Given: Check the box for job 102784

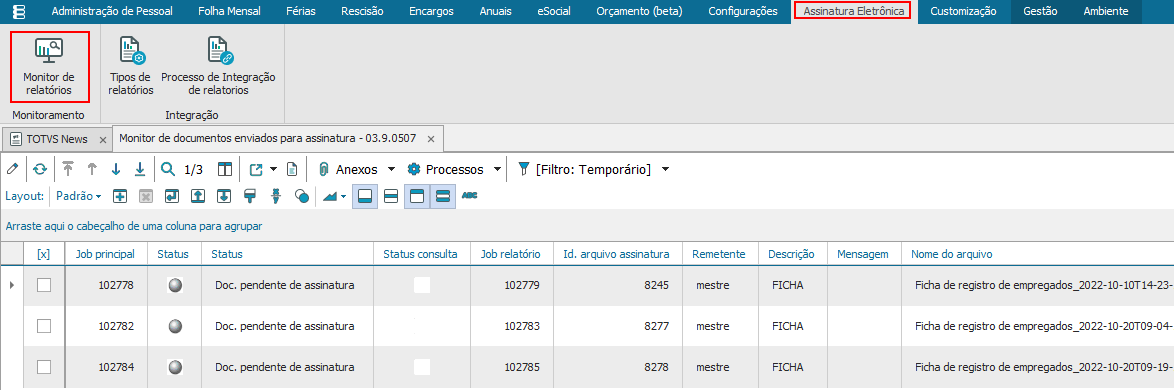Looking at the screenshot, I should [x=44, y=368].
